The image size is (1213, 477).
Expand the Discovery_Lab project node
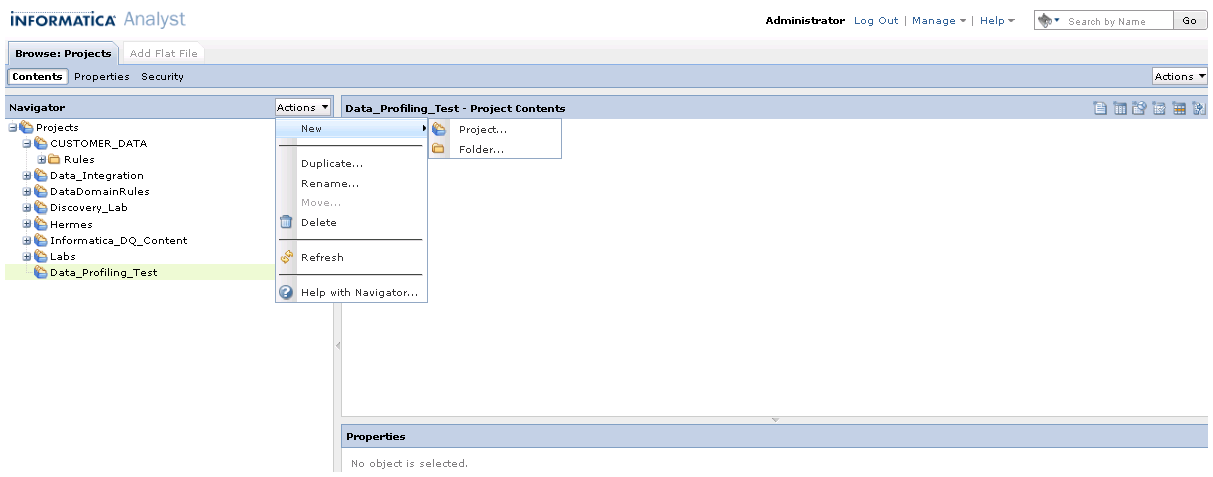pos(27,208)
